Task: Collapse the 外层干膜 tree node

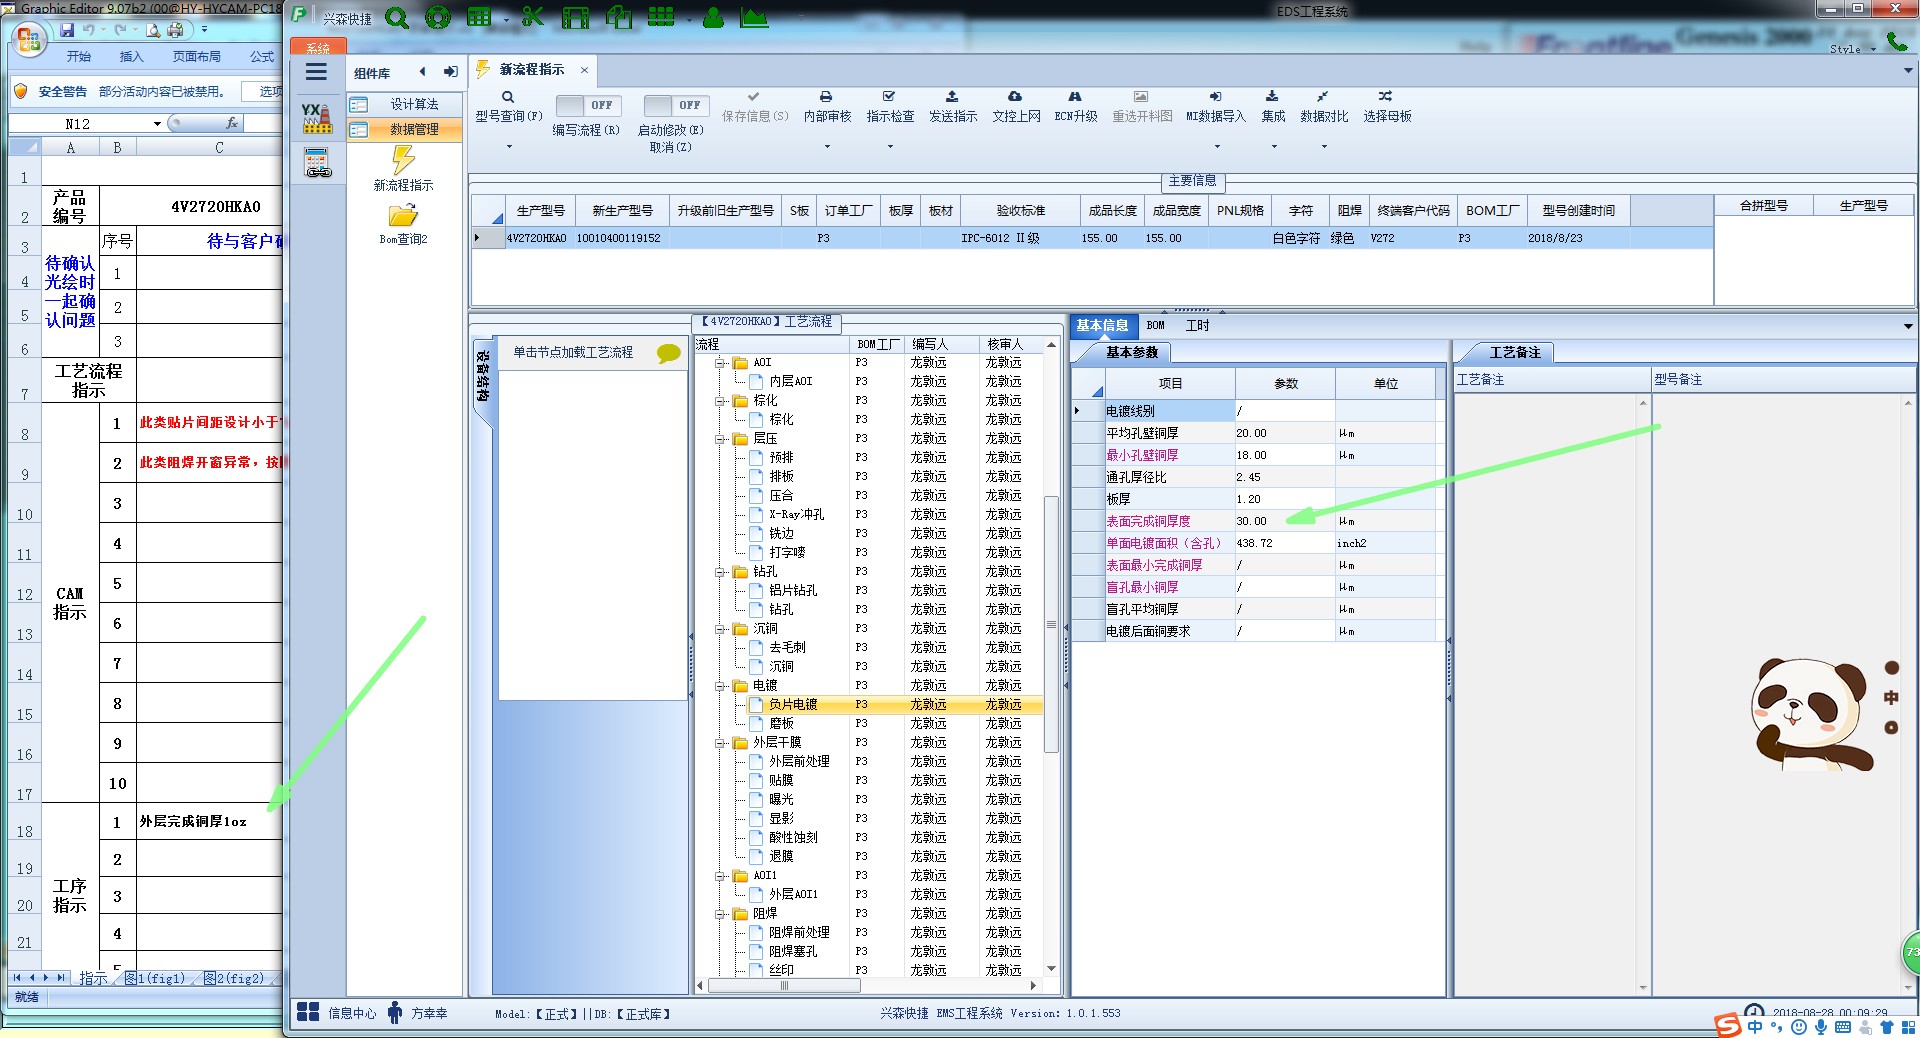Action: tap(720, 743)
